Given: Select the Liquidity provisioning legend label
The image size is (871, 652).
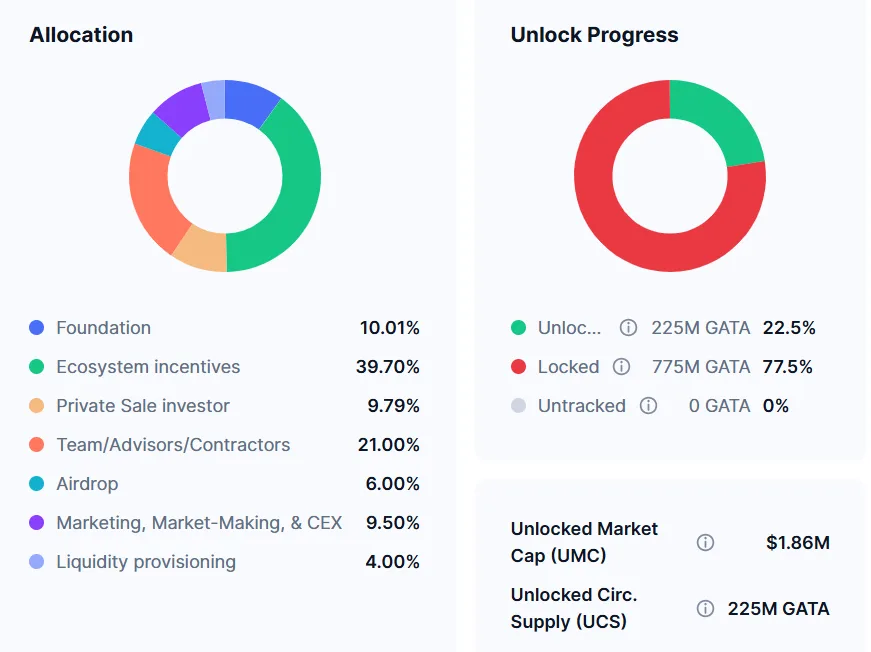Looking at the screenshot, I should (x=146, y=562).
